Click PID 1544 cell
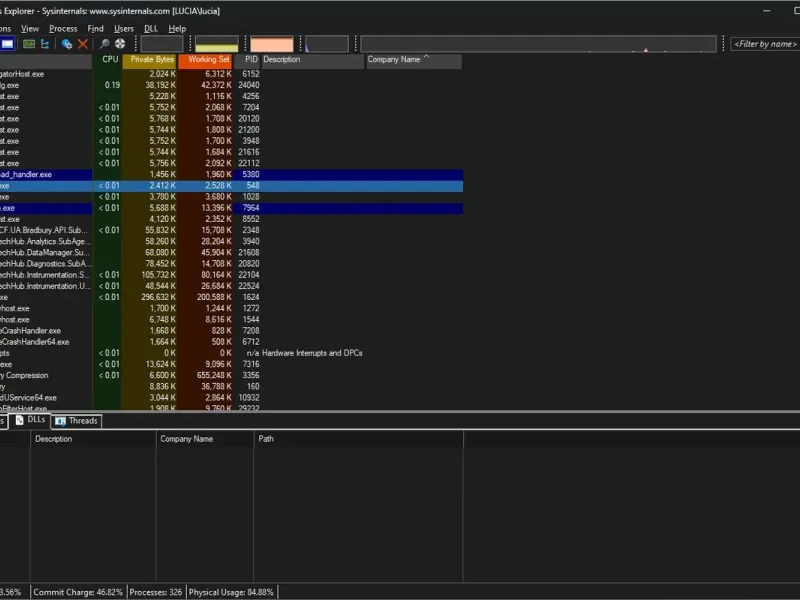Viewport: 800px width, 600px height. point(251,319)
